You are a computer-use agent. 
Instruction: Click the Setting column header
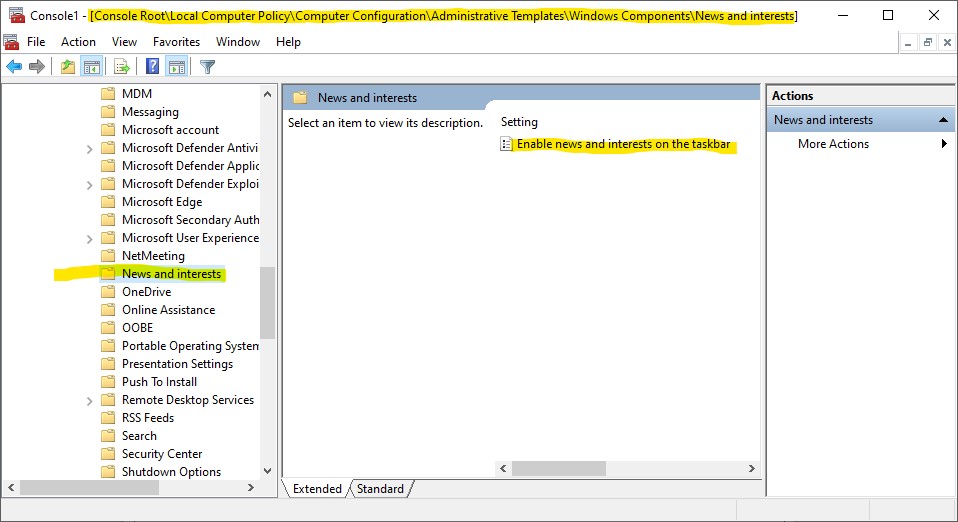[x=519, y=122]
